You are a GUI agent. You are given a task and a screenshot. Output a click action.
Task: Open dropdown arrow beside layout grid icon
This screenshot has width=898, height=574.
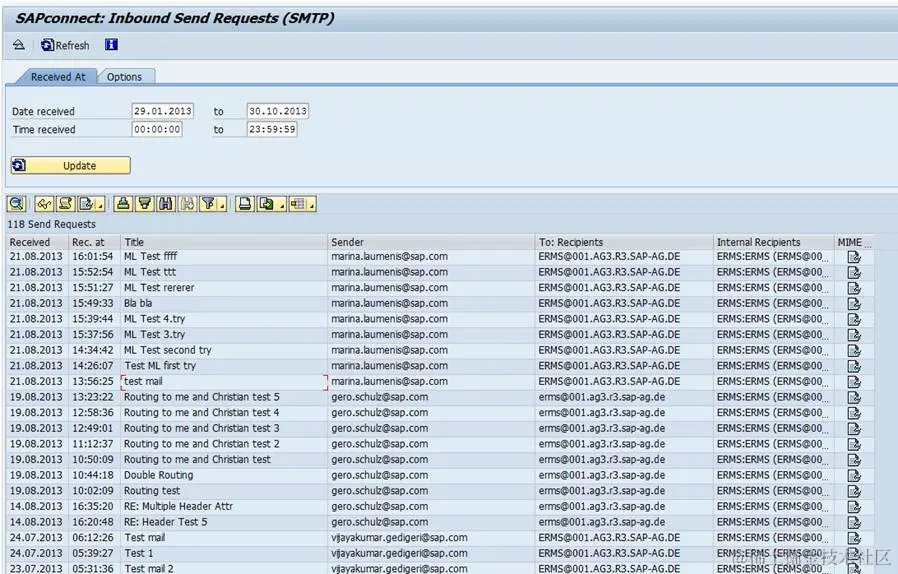tap(312, 204)
